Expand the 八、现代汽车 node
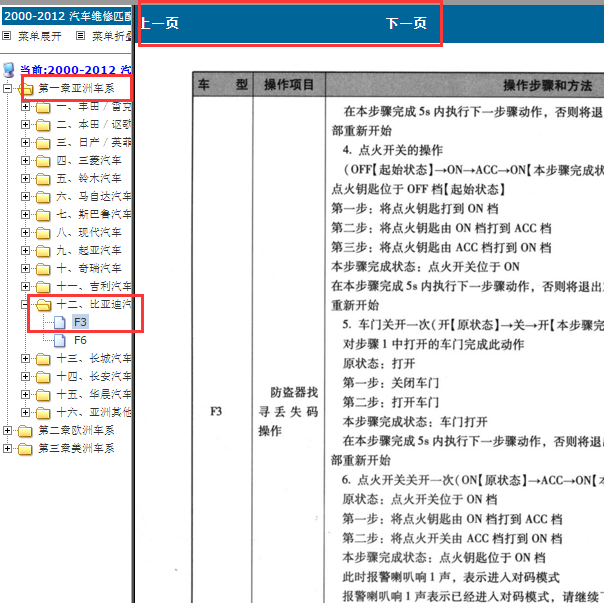604x603 pixels. point(25,232)
